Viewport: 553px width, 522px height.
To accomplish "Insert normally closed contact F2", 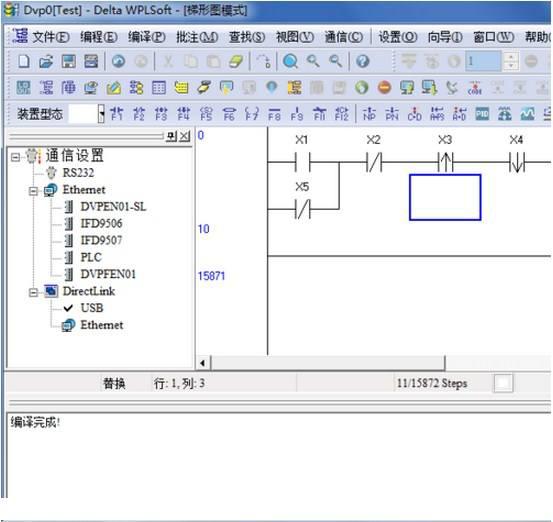I will 139,114.
